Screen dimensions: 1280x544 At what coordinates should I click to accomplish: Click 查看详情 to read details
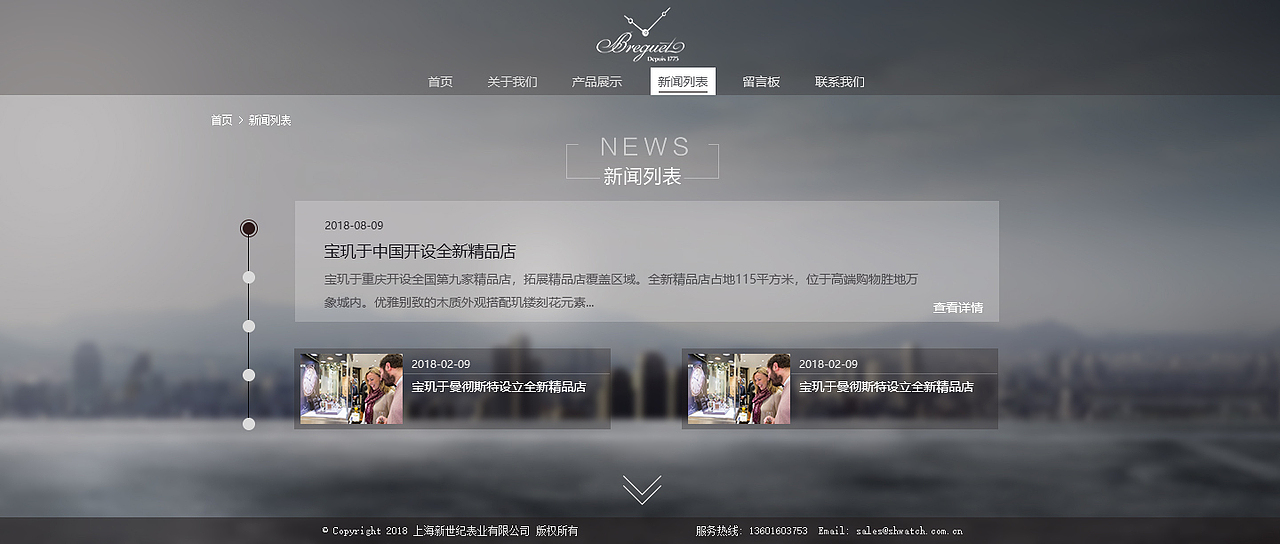coord(958,308)
